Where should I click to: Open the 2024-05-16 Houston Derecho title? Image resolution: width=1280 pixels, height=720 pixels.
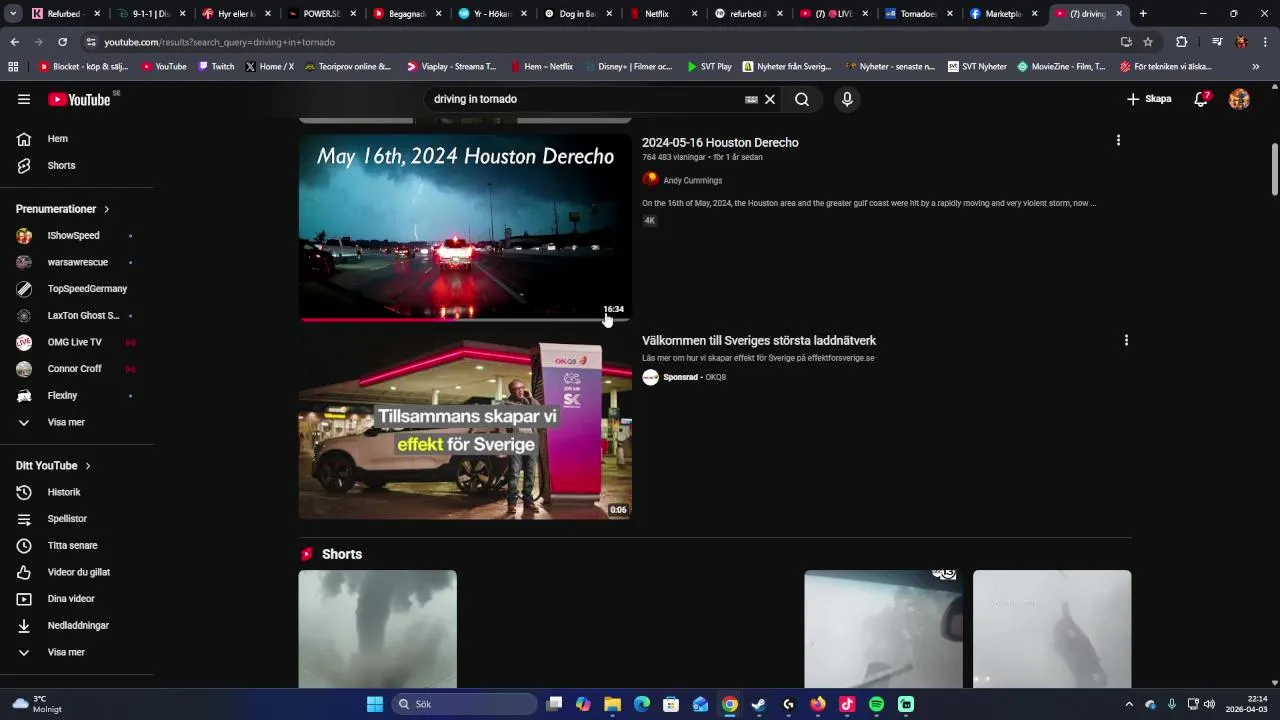pos(720,143)
